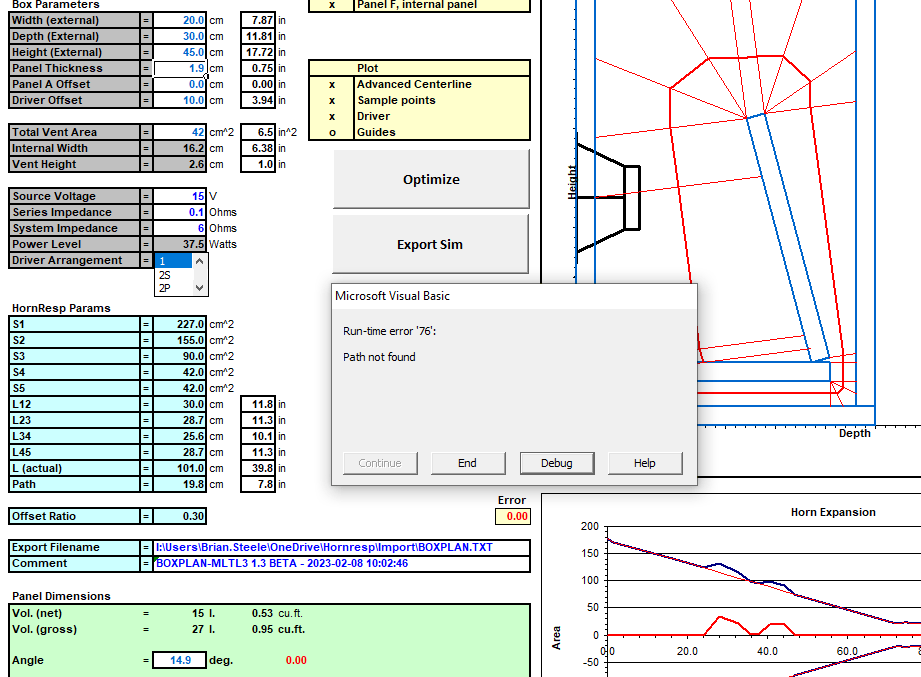Select the Total Vent Area 42 cell
This screenshot has height=677, width=921.
point(180,132)
